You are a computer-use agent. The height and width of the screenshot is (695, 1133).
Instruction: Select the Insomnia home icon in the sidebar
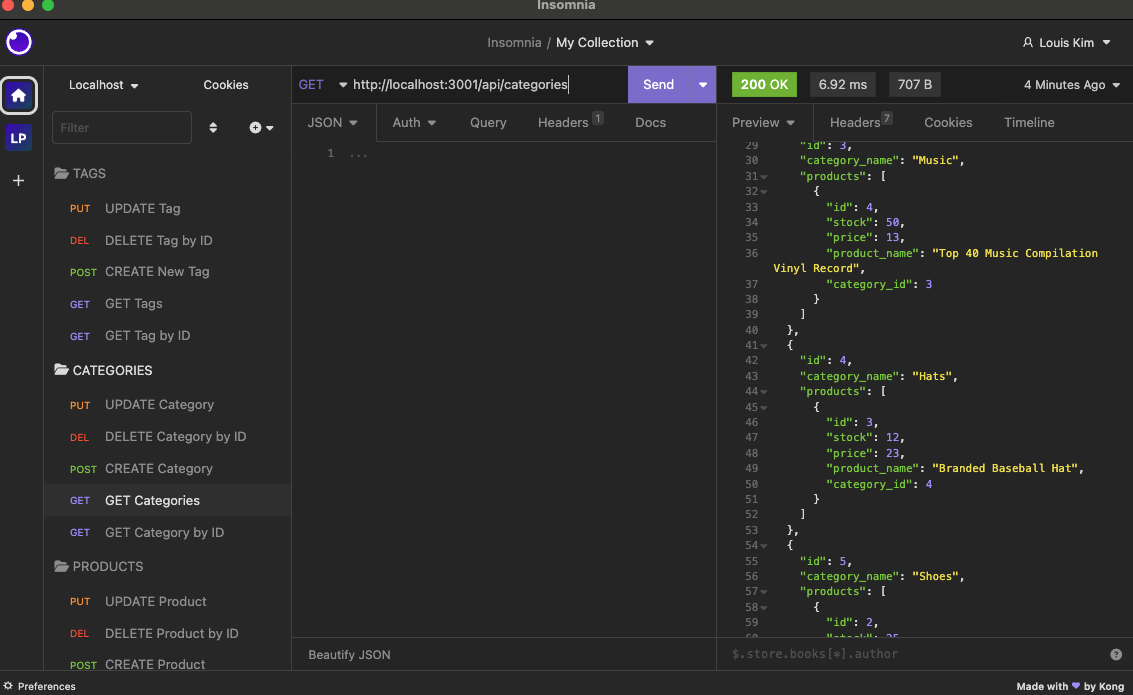(18, 94)
